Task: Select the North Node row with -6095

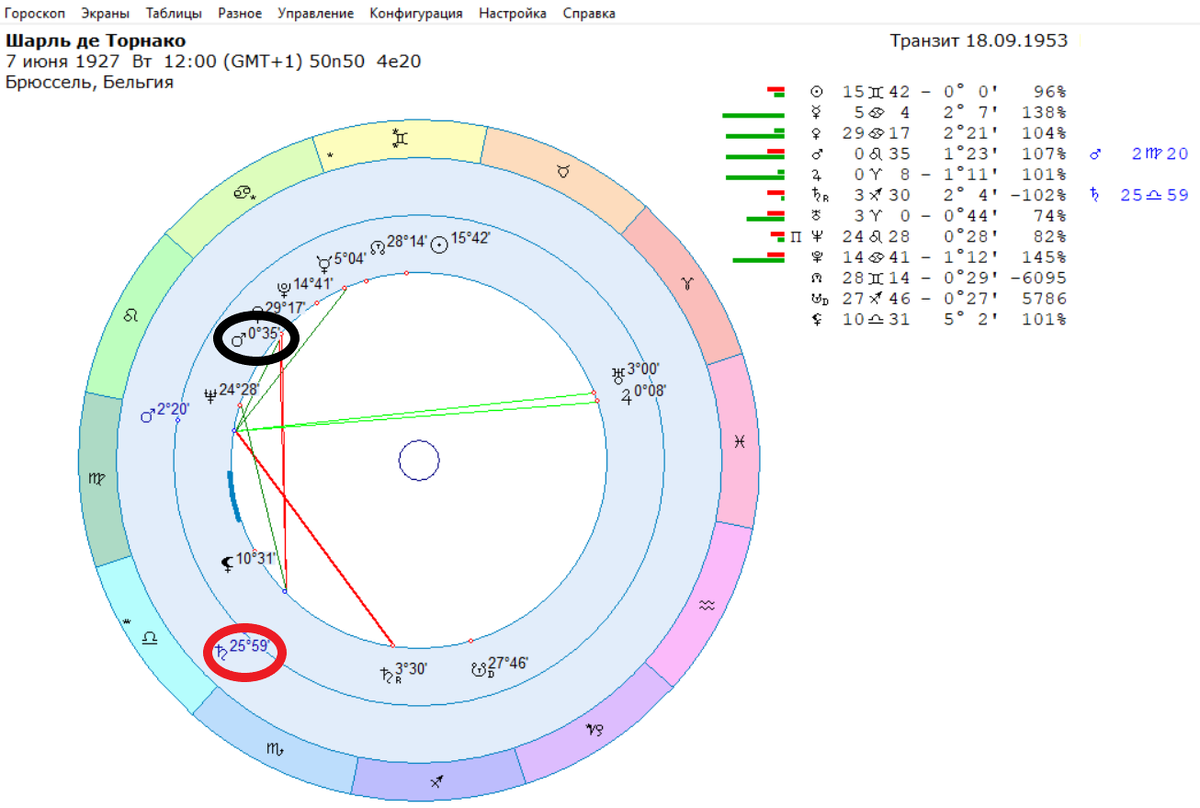Action: coord(937,278)
